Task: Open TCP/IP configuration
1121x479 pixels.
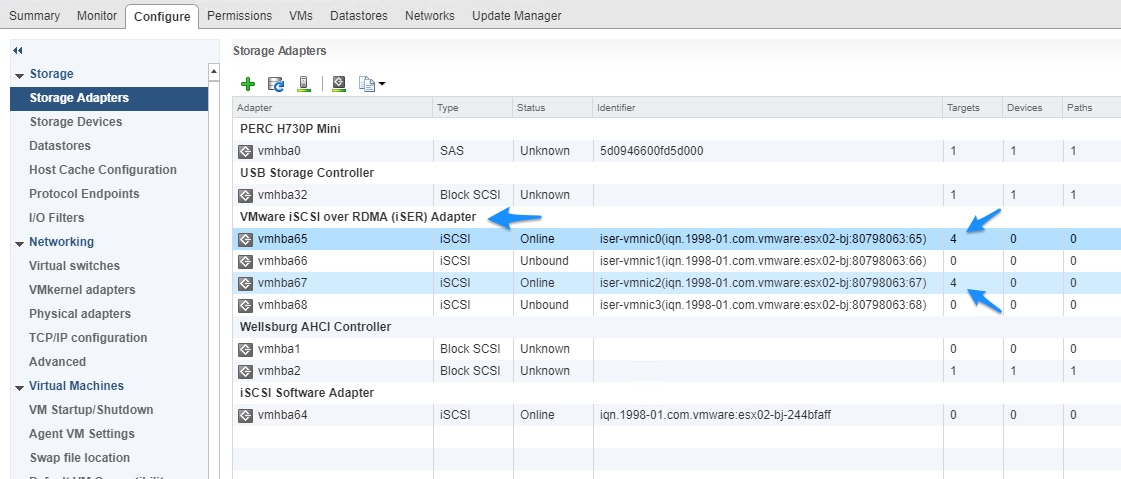Action: pos(88,337)
